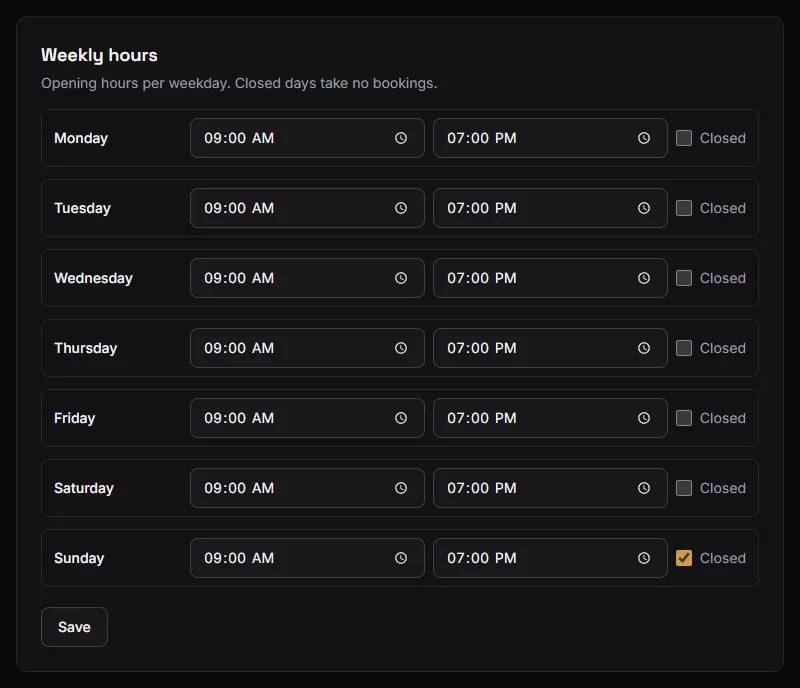Screen dimensions: 800x688
Task: Select Sunday's 09:00 AM opening field
Action: pyautogui.click(x=307, y=558)
